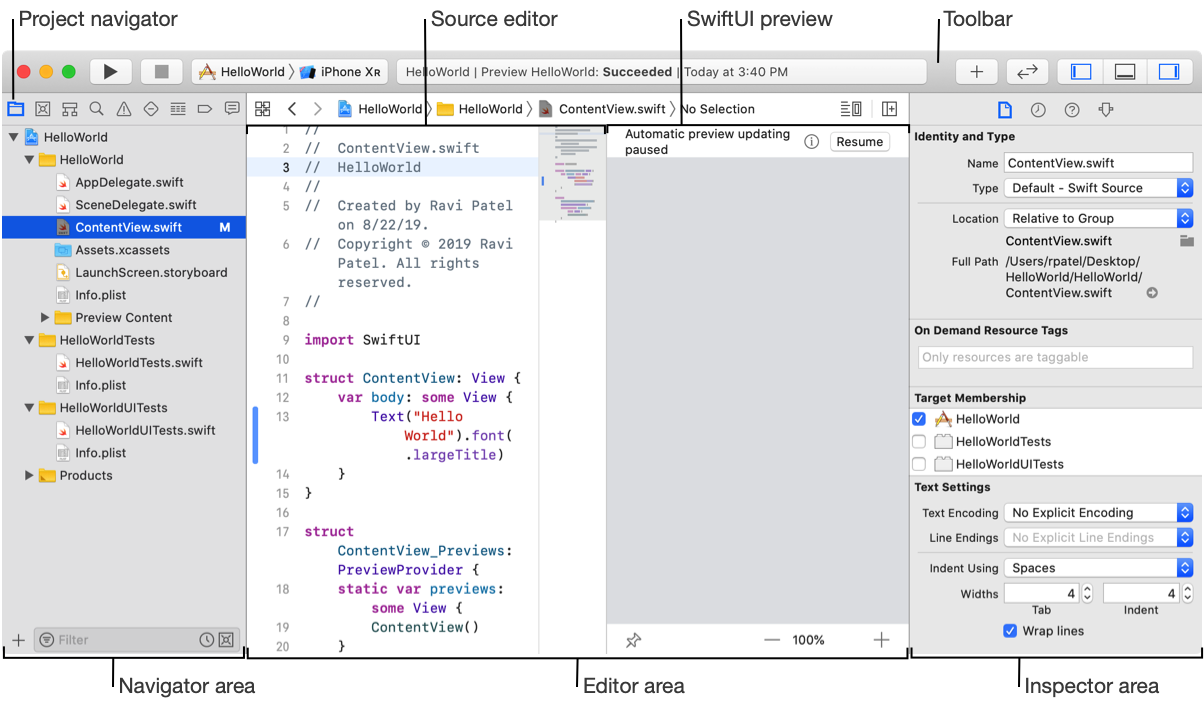The image size is (1204, 704).
Task: Uncheck HelloWorld target membership
Action: tap(919, 419)
